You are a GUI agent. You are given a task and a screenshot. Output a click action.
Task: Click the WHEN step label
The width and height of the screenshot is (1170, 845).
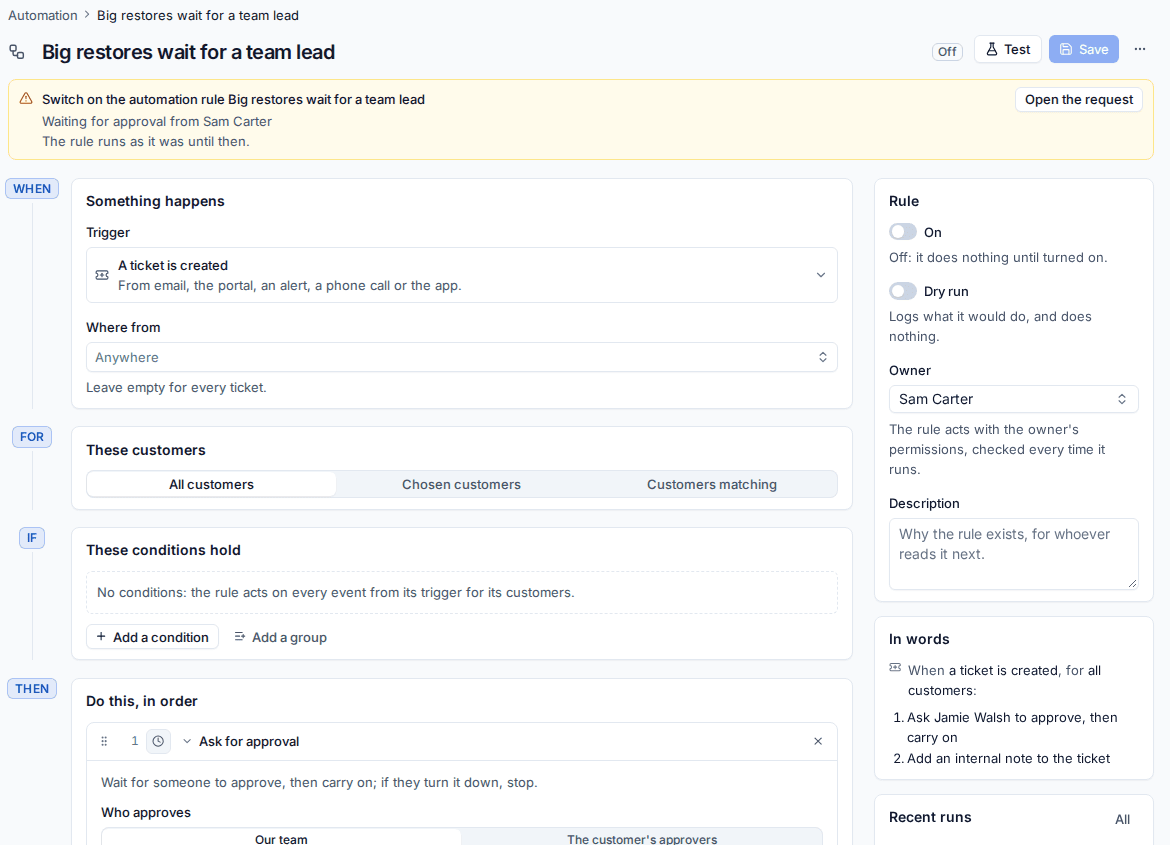tap(32, 189)
